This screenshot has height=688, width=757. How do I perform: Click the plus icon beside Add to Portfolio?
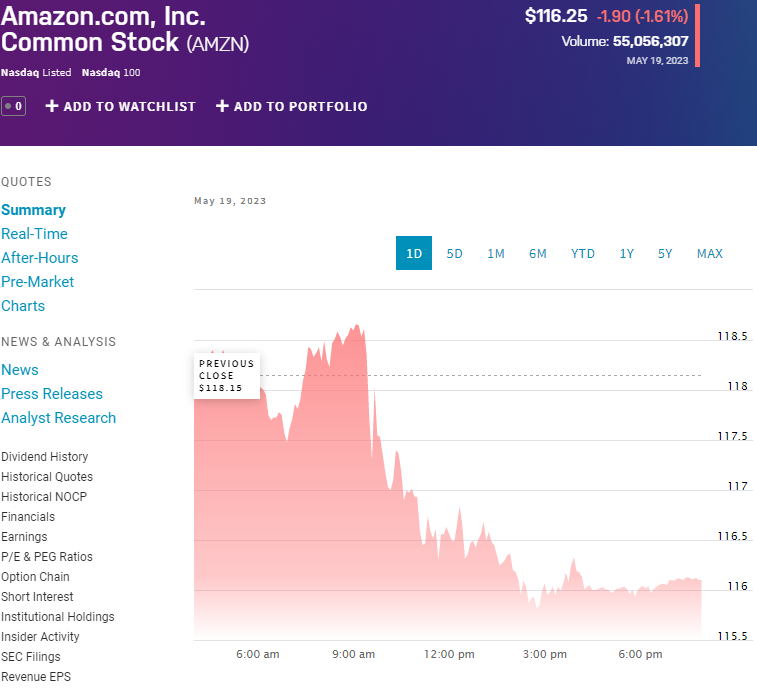(222, 106)
